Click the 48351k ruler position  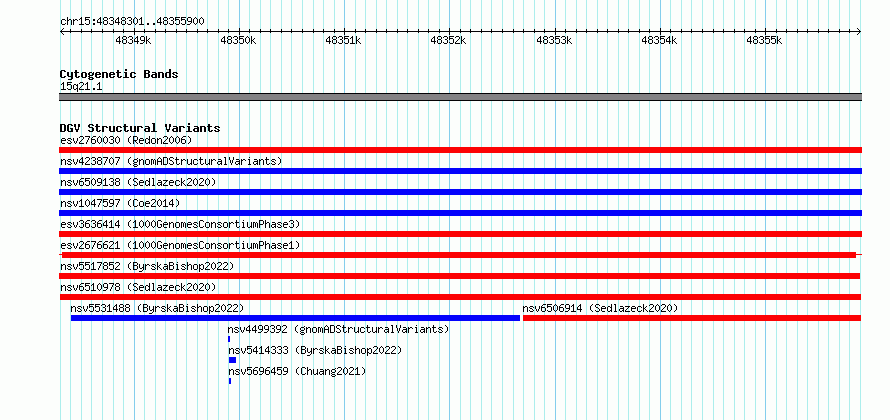pyautogui.click(x=344, y=40)
